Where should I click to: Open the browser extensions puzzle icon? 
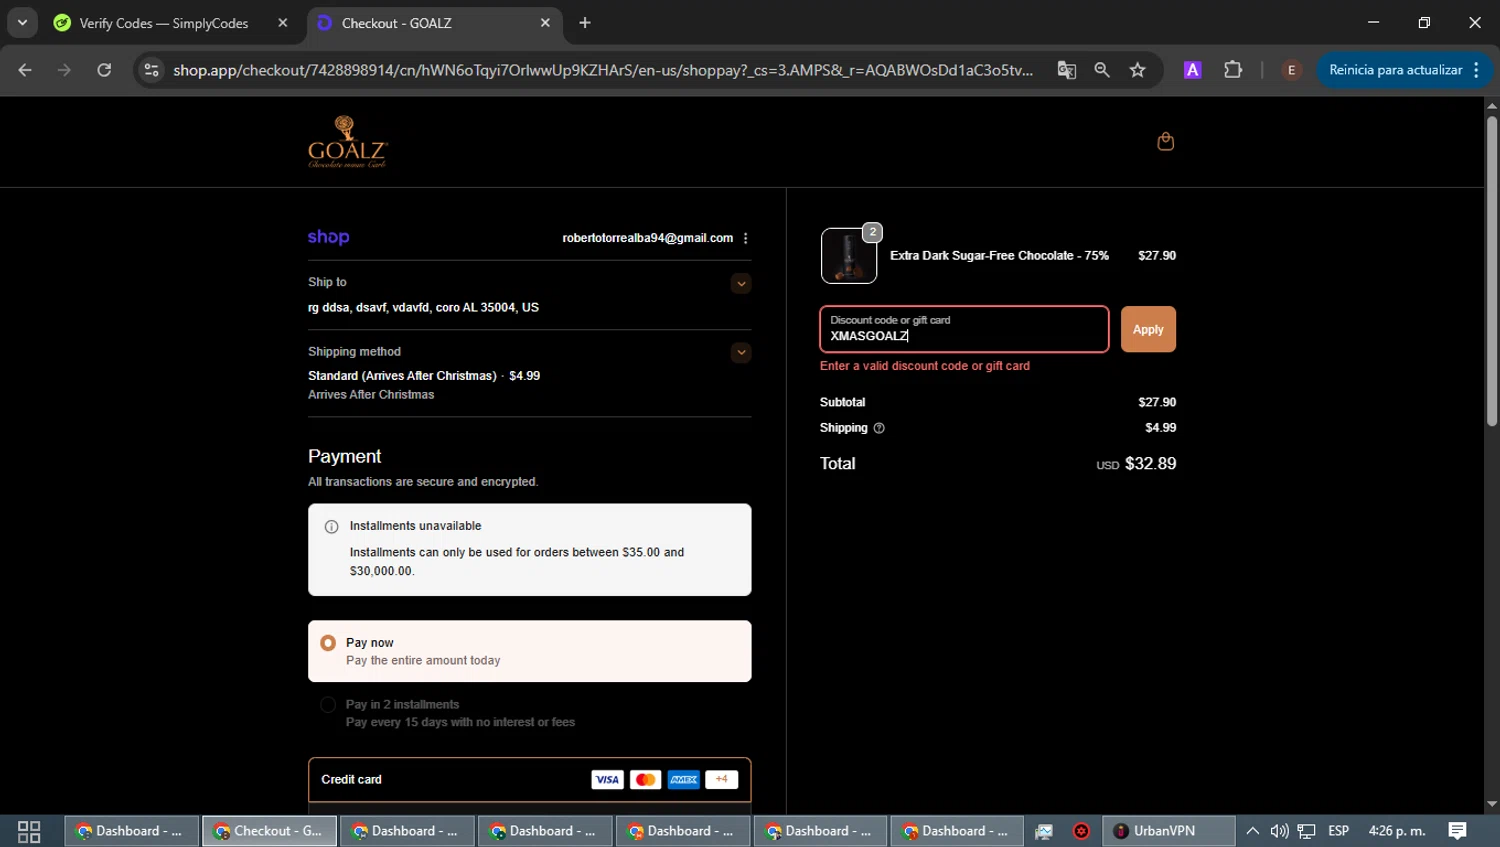[1233, 70]
